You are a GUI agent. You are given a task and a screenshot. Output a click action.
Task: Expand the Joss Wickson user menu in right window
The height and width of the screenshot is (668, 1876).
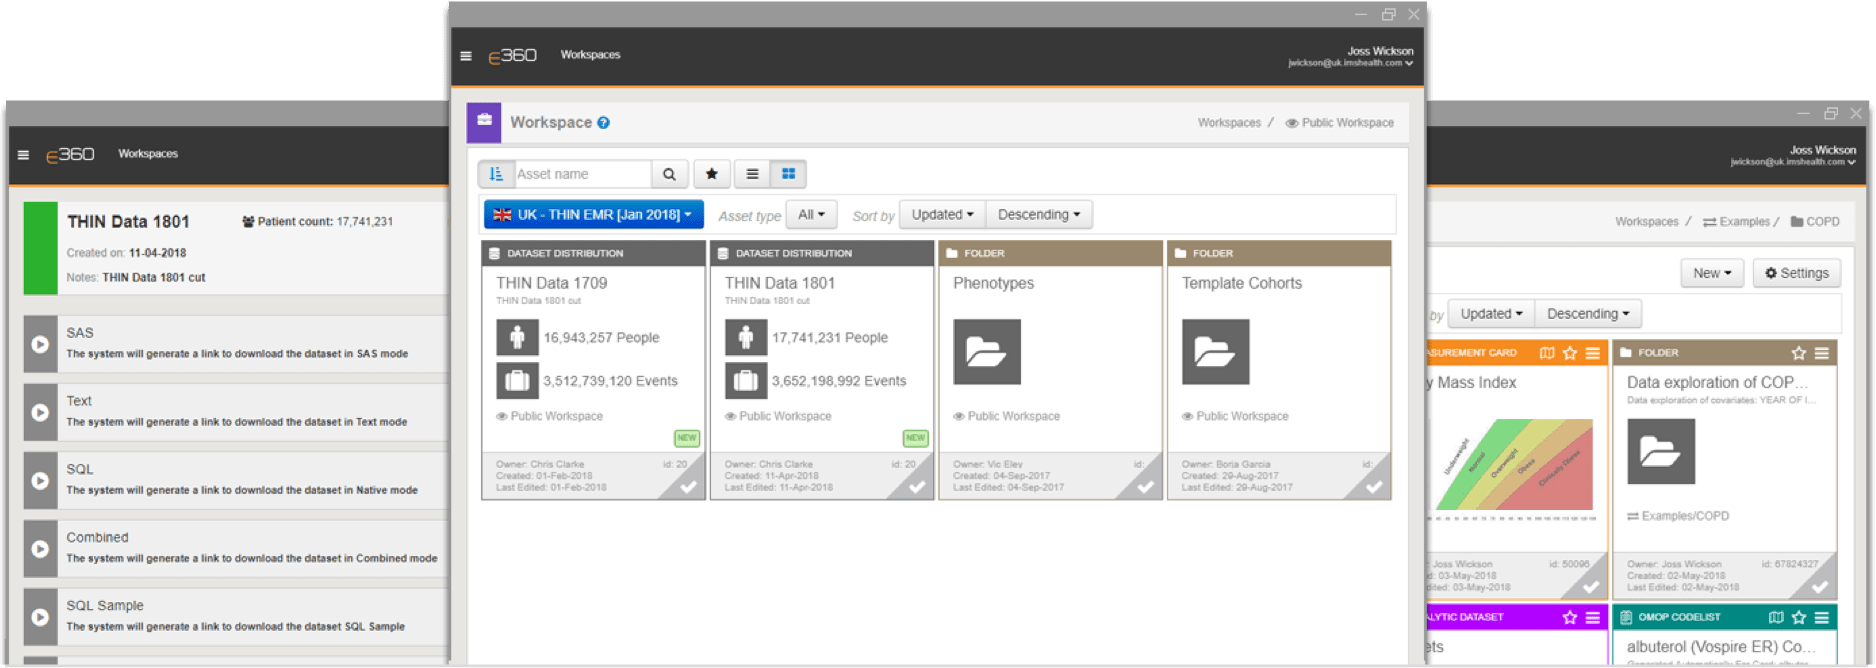1793,156
